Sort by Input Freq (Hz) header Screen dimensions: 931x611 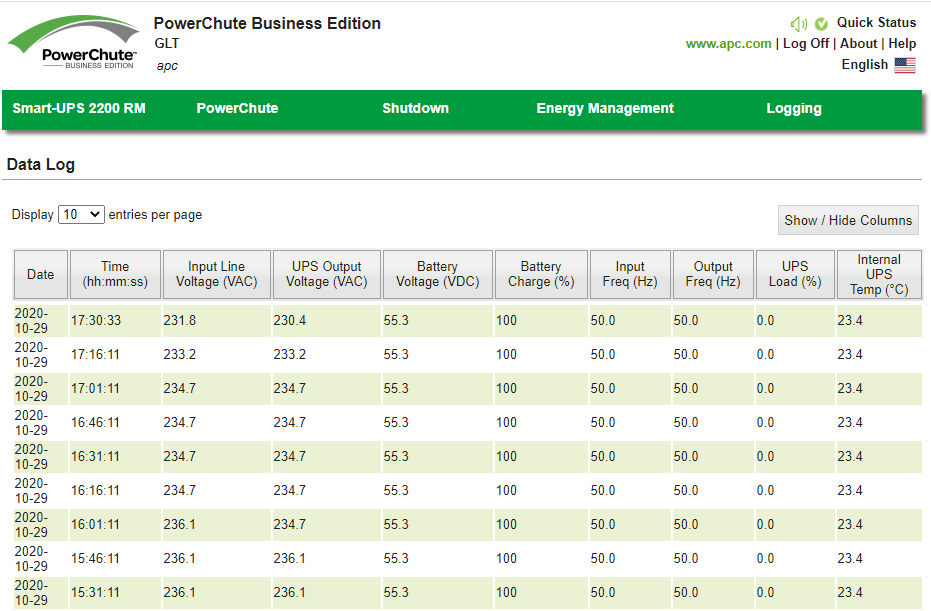click(630, 274)
